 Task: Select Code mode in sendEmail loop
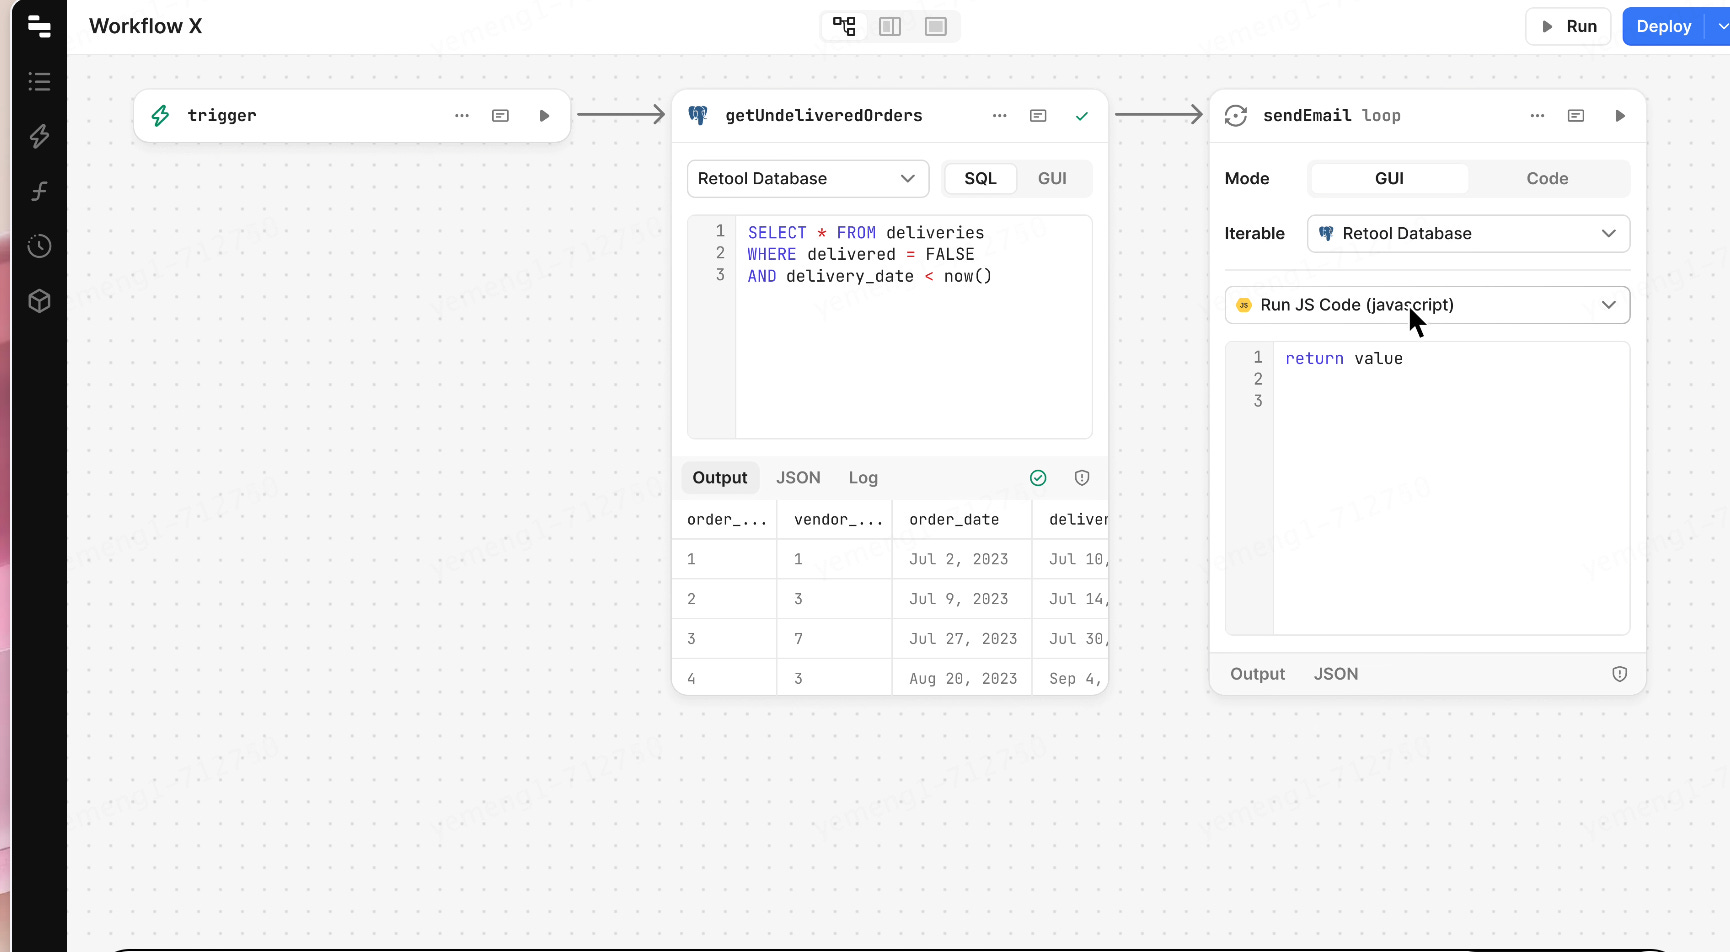coord(1547,179)
